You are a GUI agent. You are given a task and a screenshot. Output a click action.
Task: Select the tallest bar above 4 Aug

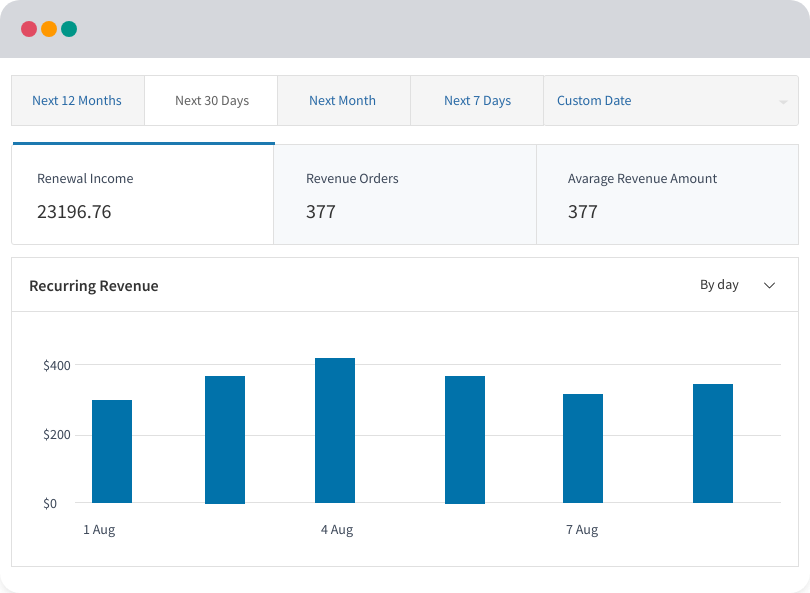(335, 430)
